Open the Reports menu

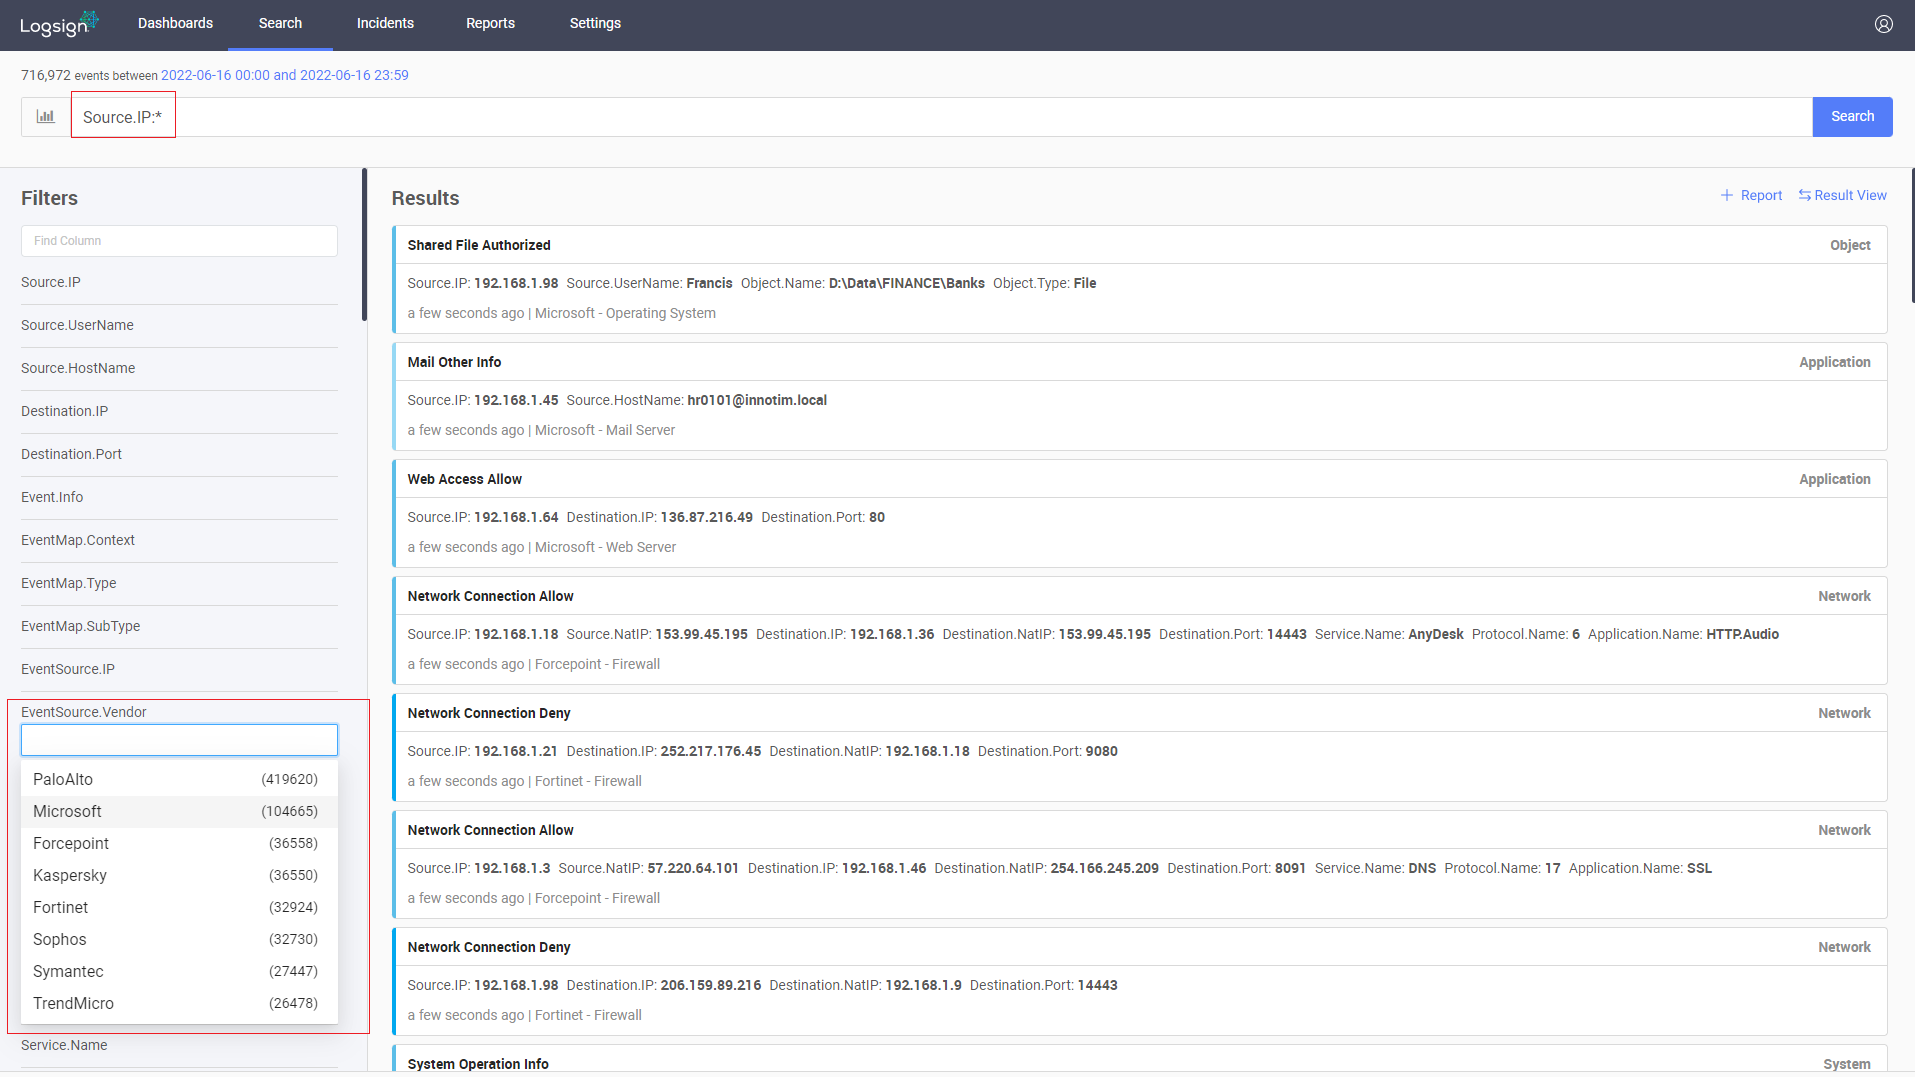[x=490, y=23]
